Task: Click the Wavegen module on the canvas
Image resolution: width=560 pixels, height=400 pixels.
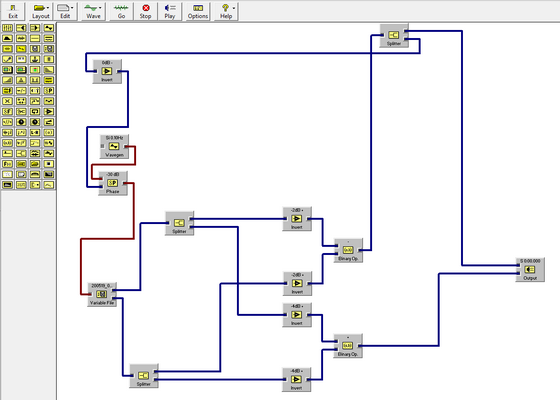Action: pos(114,146)
